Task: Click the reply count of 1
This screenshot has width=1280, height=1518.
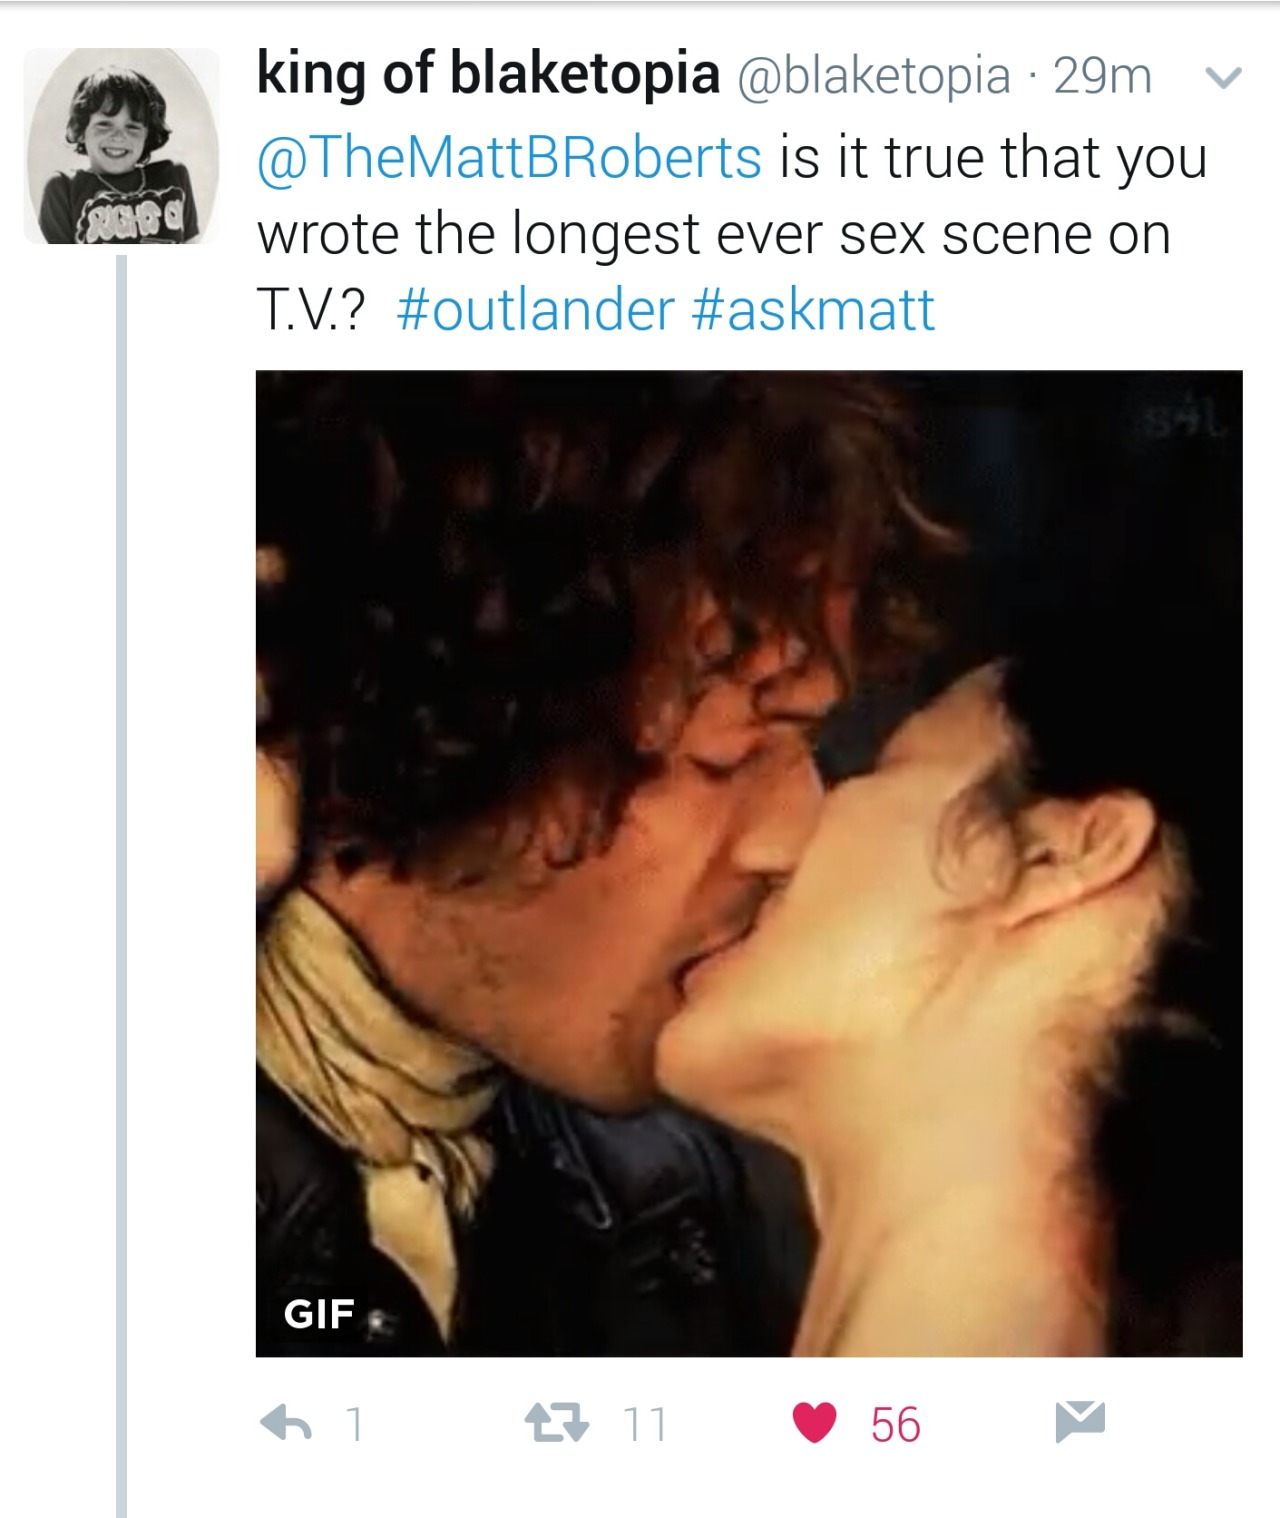Action: point(352,1424)
